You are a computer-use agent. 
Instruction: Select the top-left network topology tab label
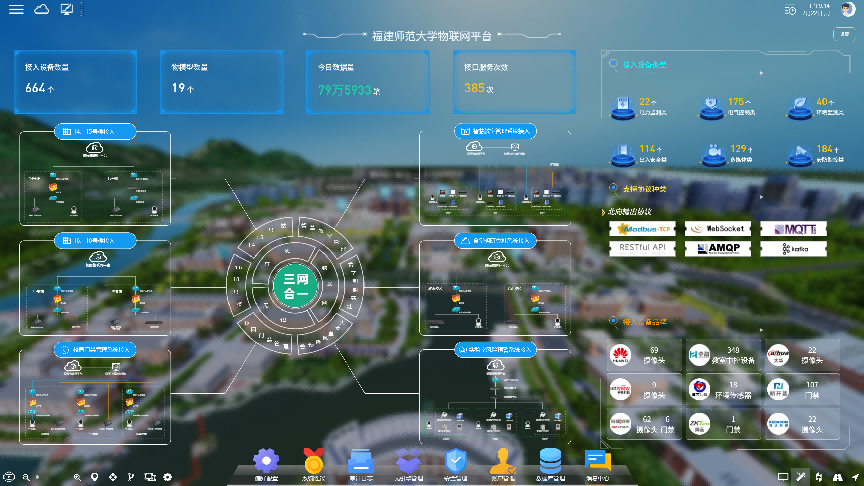95,132
